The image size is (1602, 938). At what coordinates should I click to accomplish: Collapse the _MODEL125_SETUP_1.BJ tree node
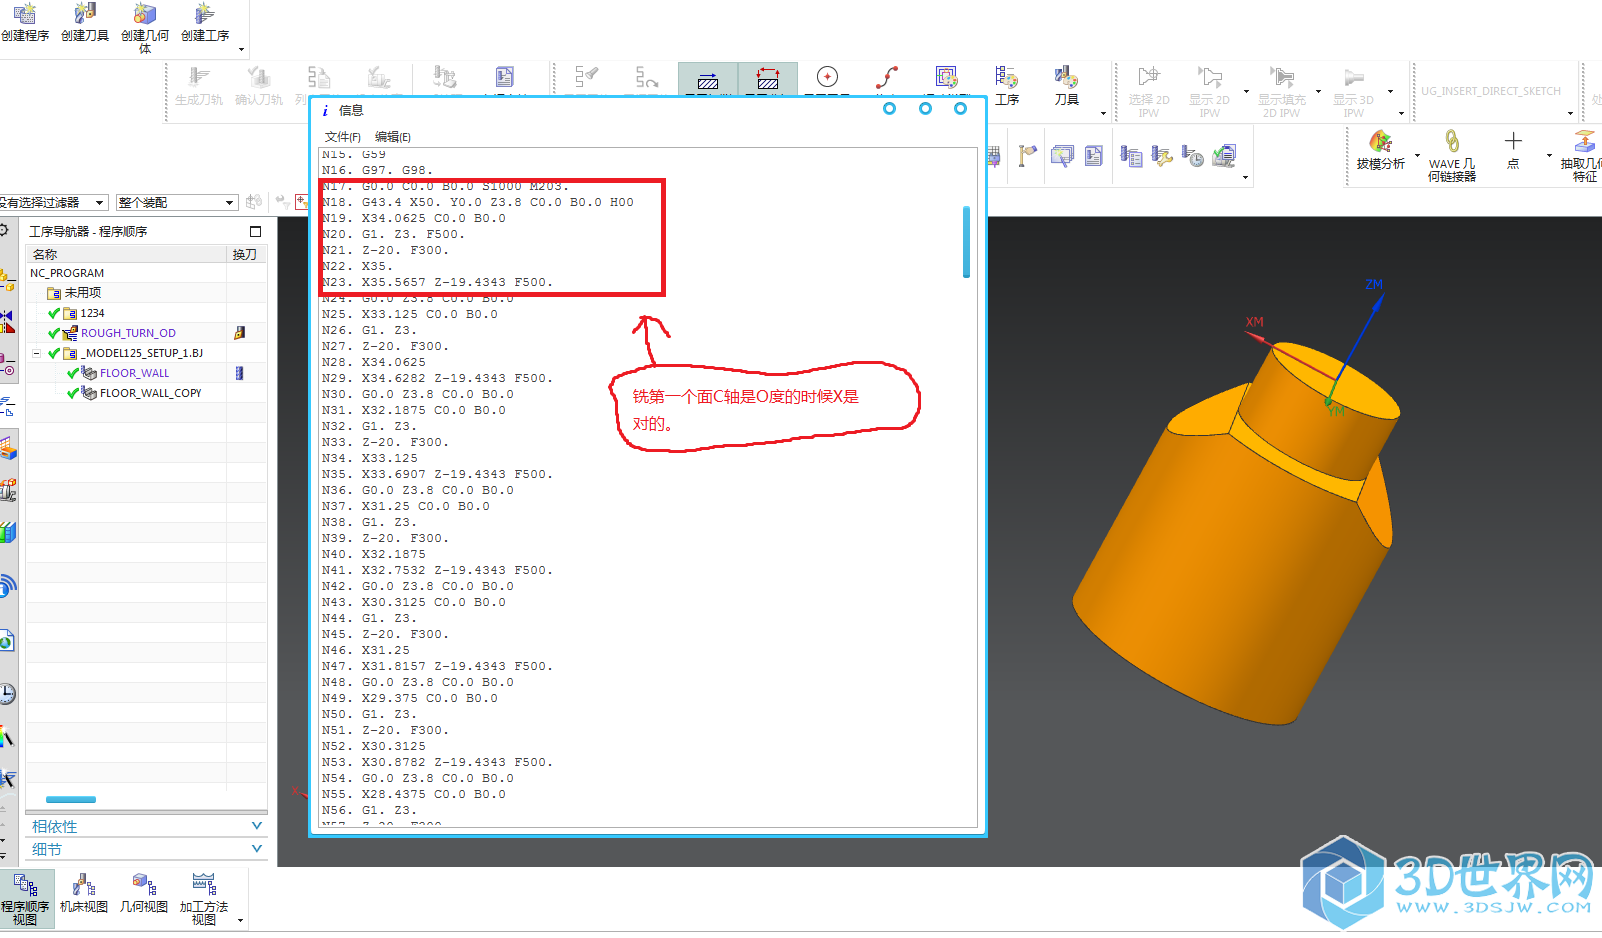37,353
